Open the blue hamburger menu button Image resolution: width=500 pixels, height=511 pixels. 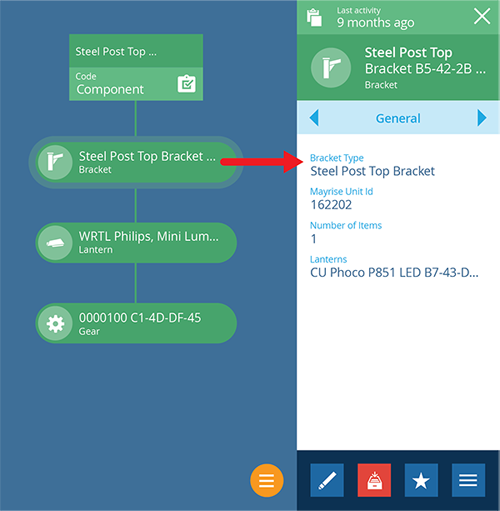(x=468, y=480)
